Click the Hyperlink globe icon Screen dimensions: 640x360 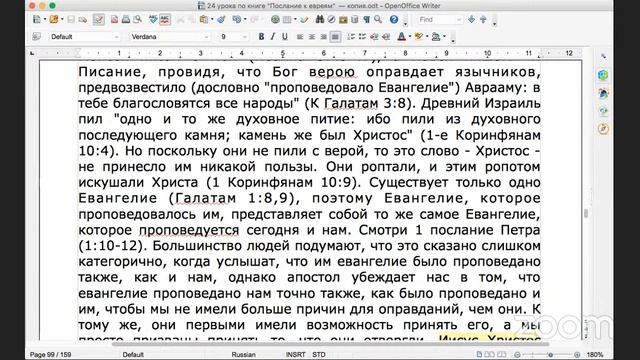coord(276,19)
